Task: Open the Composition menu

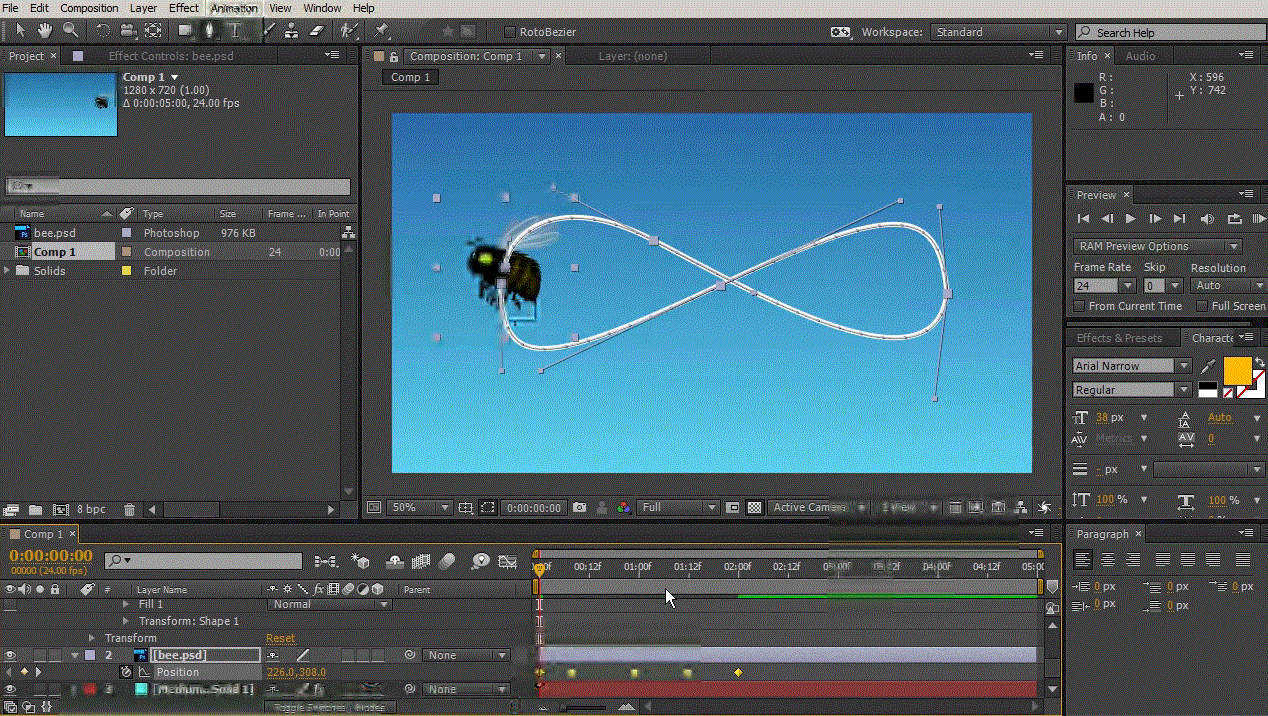Action: pyautogui.click(x=89, y=8)
